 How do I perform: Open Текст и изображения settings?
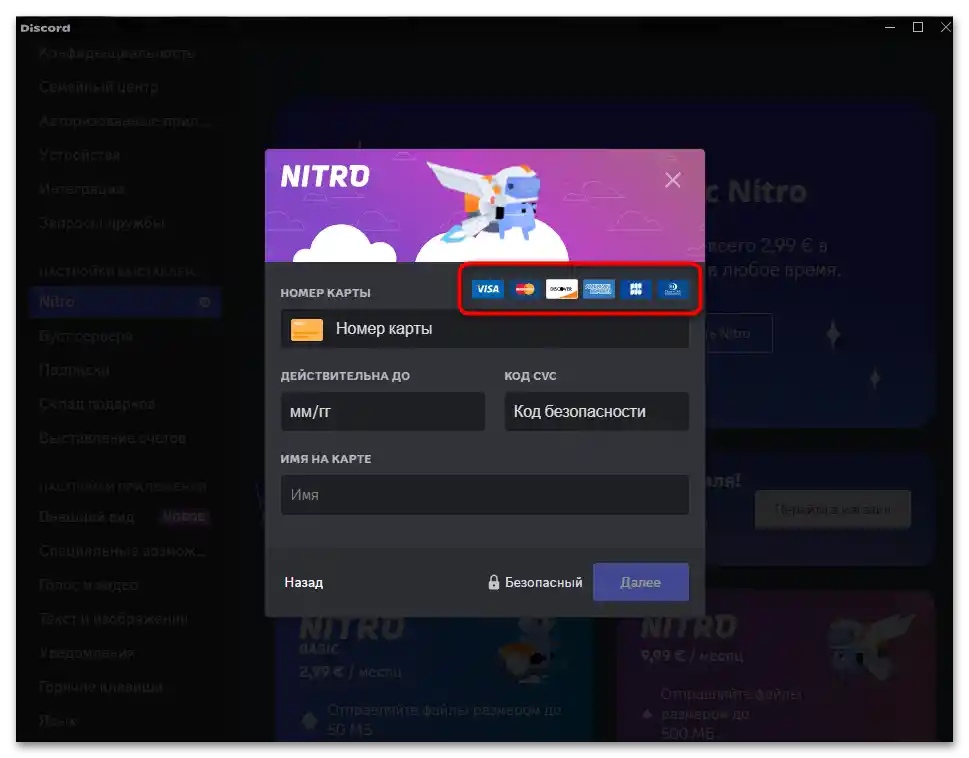click(113, 619)
